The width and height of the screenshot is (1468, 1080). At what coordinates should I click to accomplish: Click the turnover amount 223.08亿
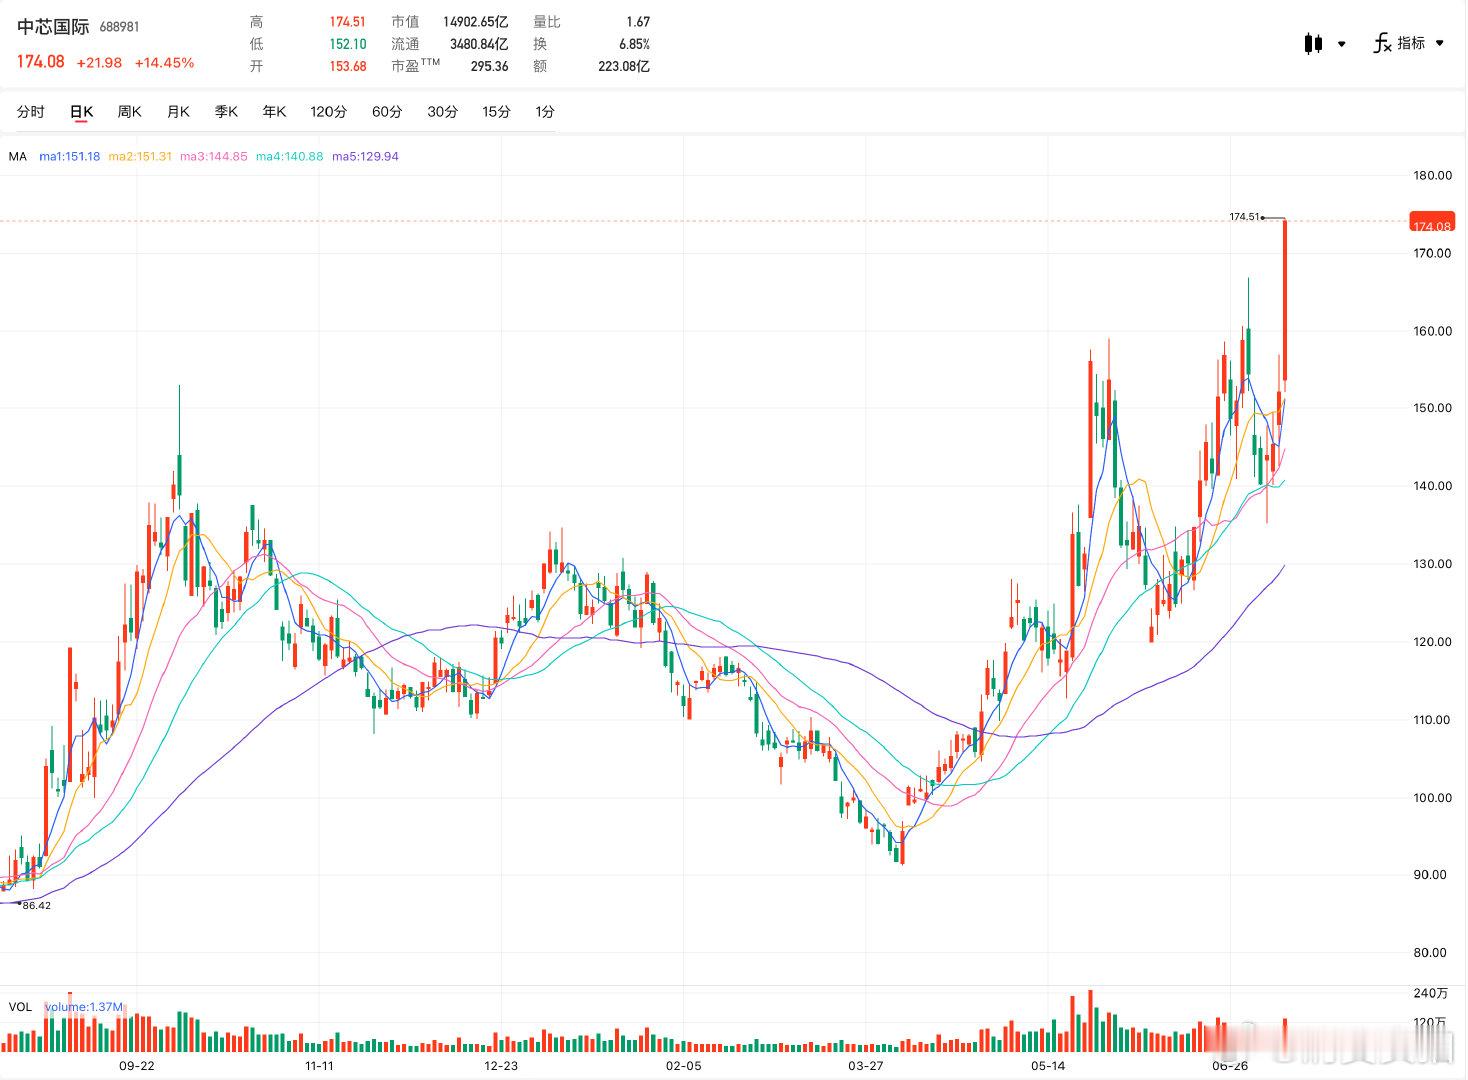pyautogui.click(x=624, y=66)
